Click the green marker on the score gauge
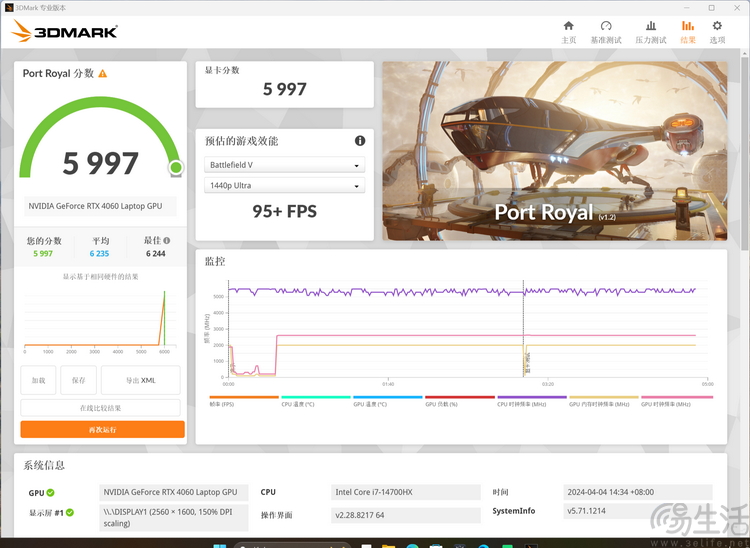This screenshot has height=548, width=750. click(x=176, y=167)
